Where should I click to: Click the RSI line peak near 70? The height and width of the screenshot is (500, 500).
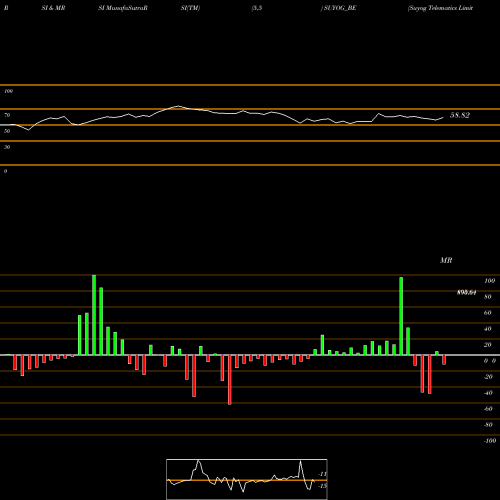click(x=178, y=106)
